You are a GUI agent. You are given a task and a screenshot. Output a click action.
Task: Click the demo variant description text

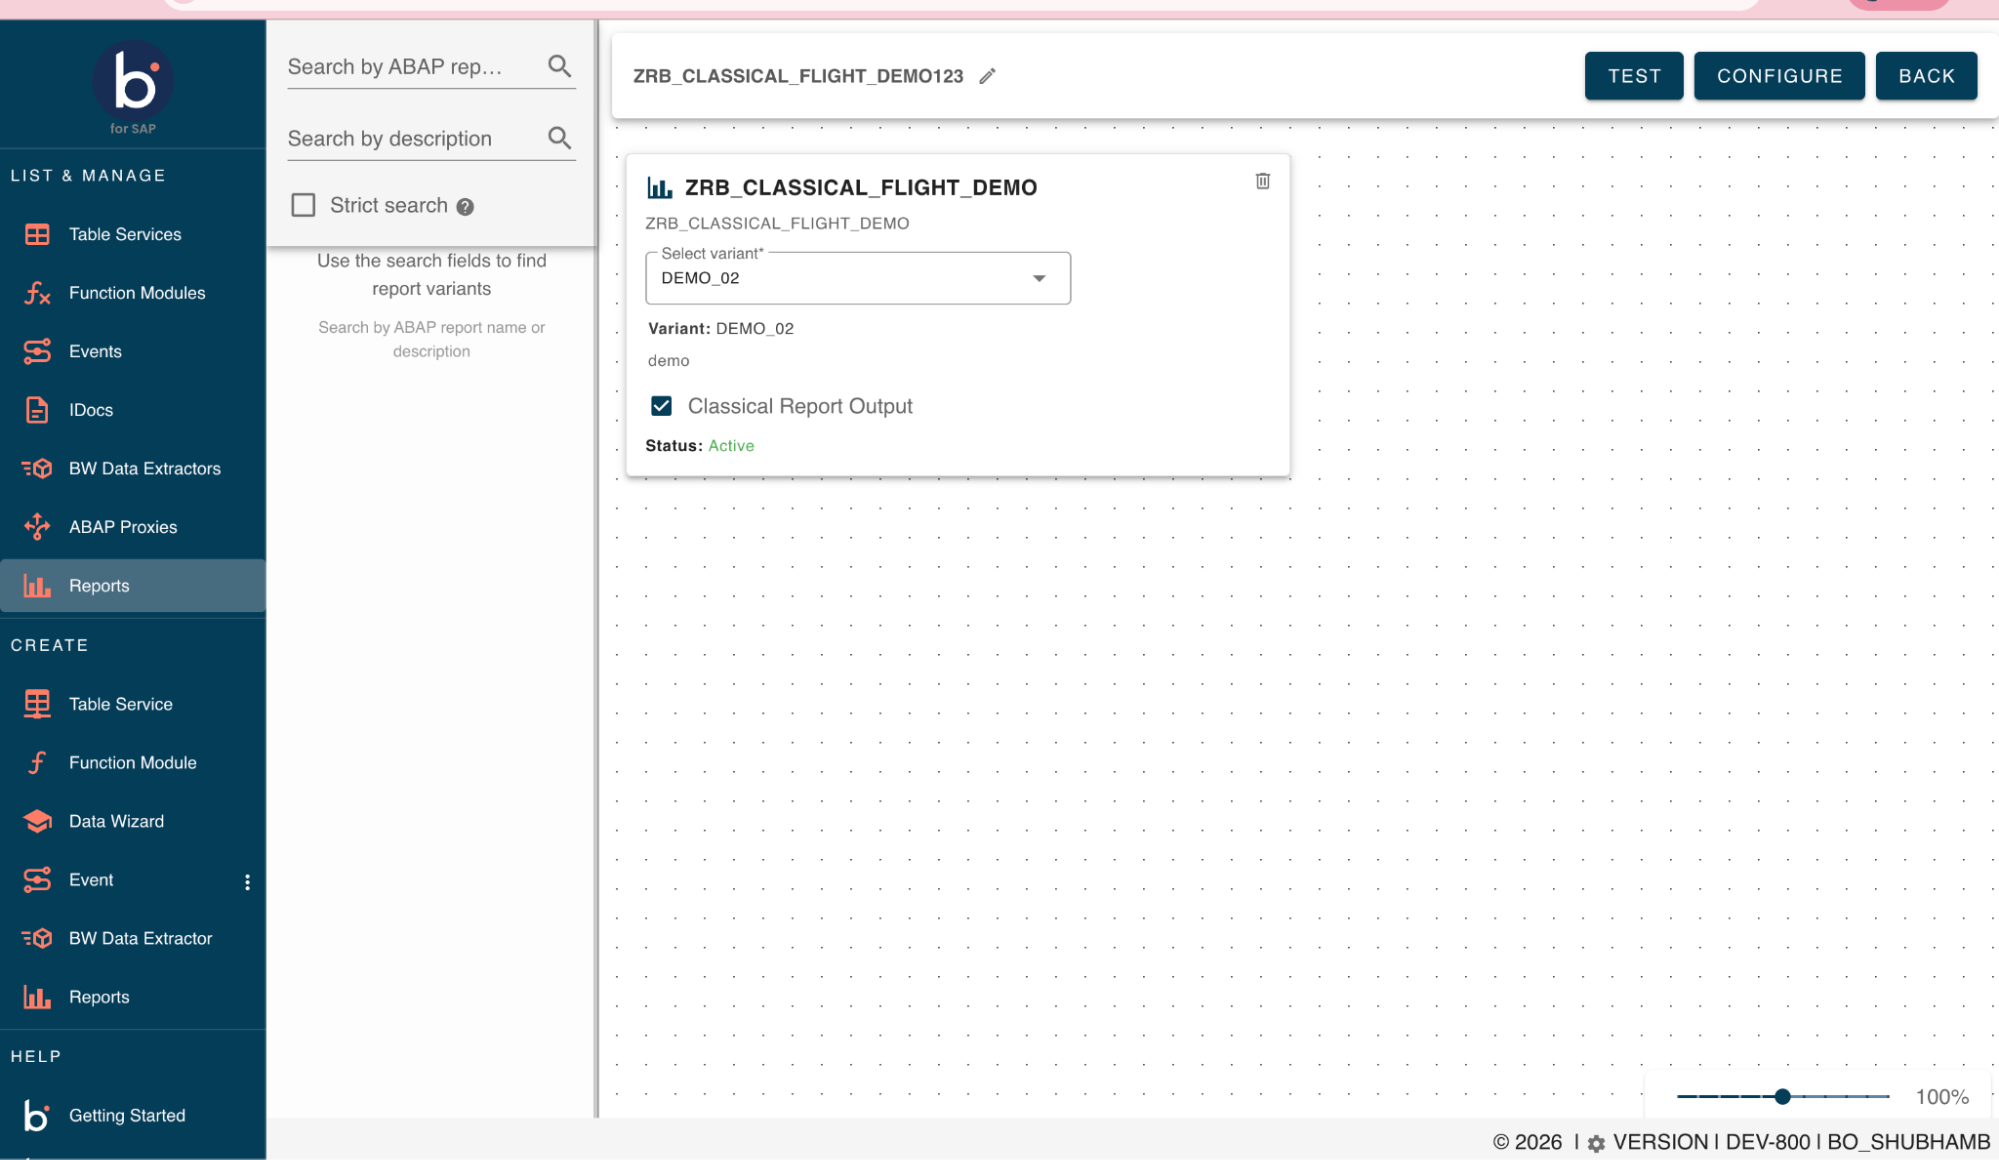(669, 361)
